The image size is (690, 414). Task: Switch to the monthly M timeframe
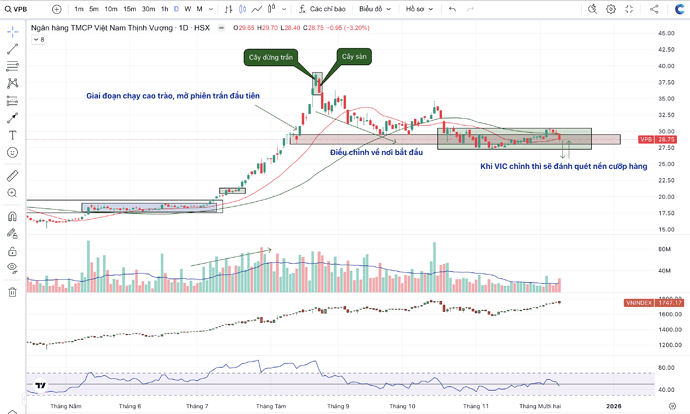pyautogui.click(x=199, y=9)
